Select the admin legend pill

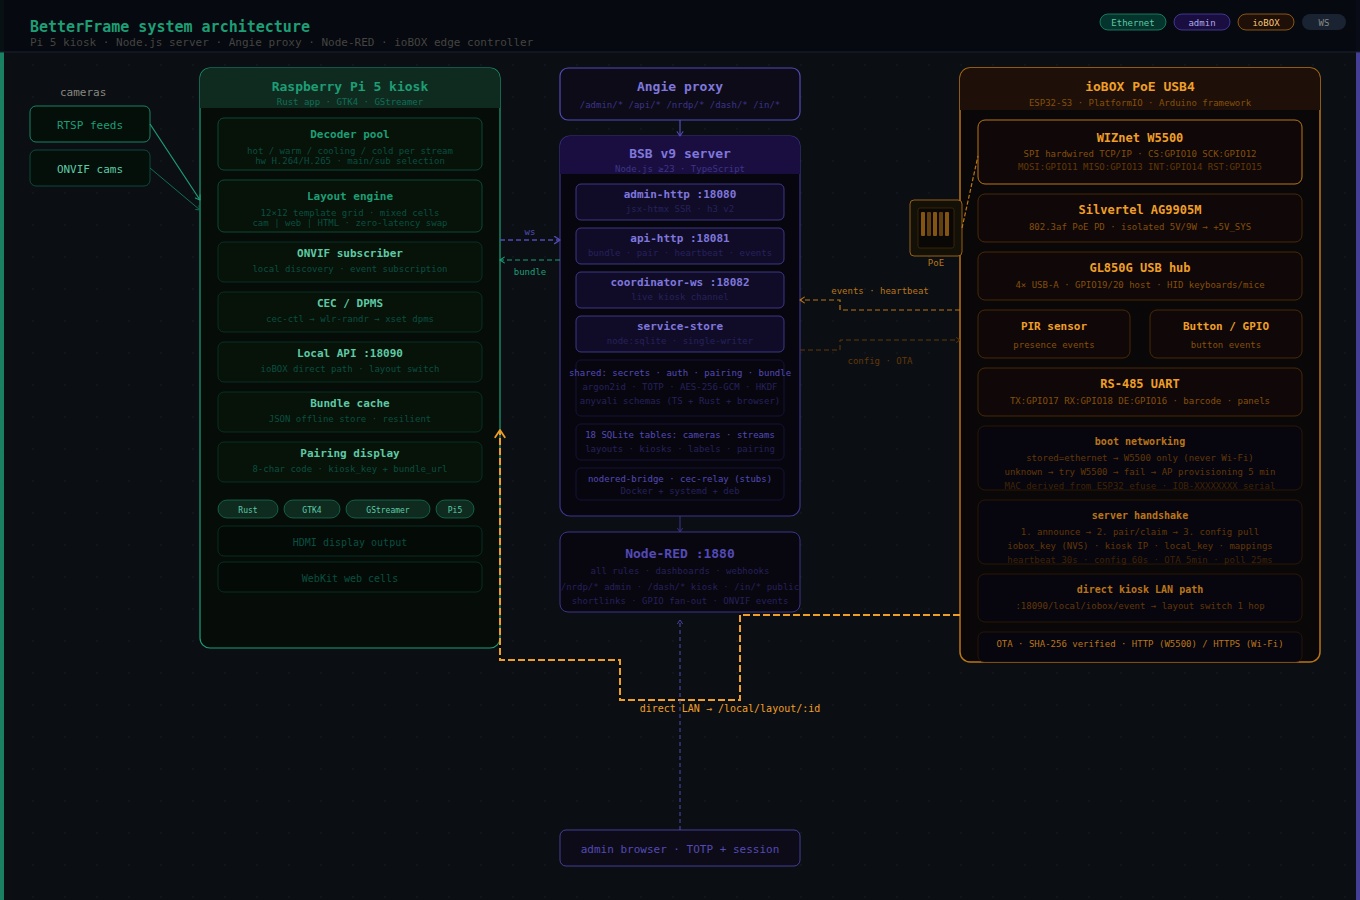(x=1202, y=22)
